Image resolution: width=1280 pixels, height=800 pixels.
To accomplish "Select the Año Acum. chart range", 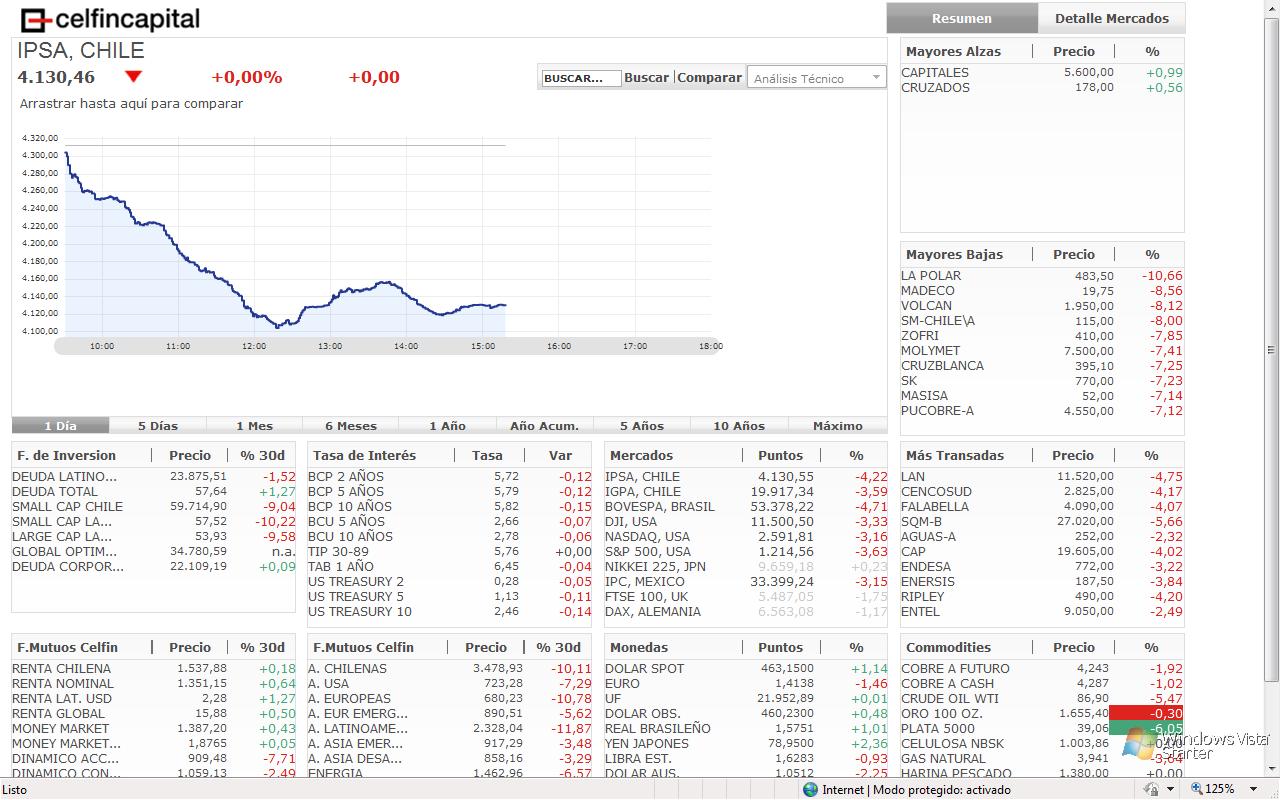I will [x=544, y=426].
